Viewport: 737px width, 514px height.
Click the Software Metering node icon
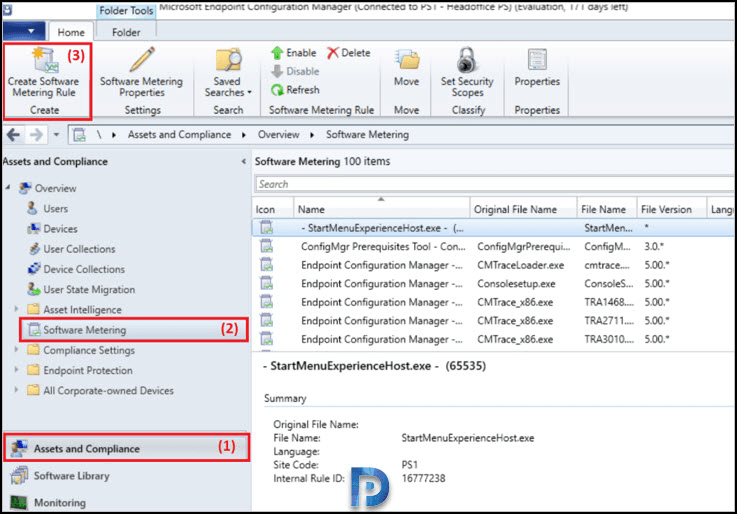tap(34, 329)
